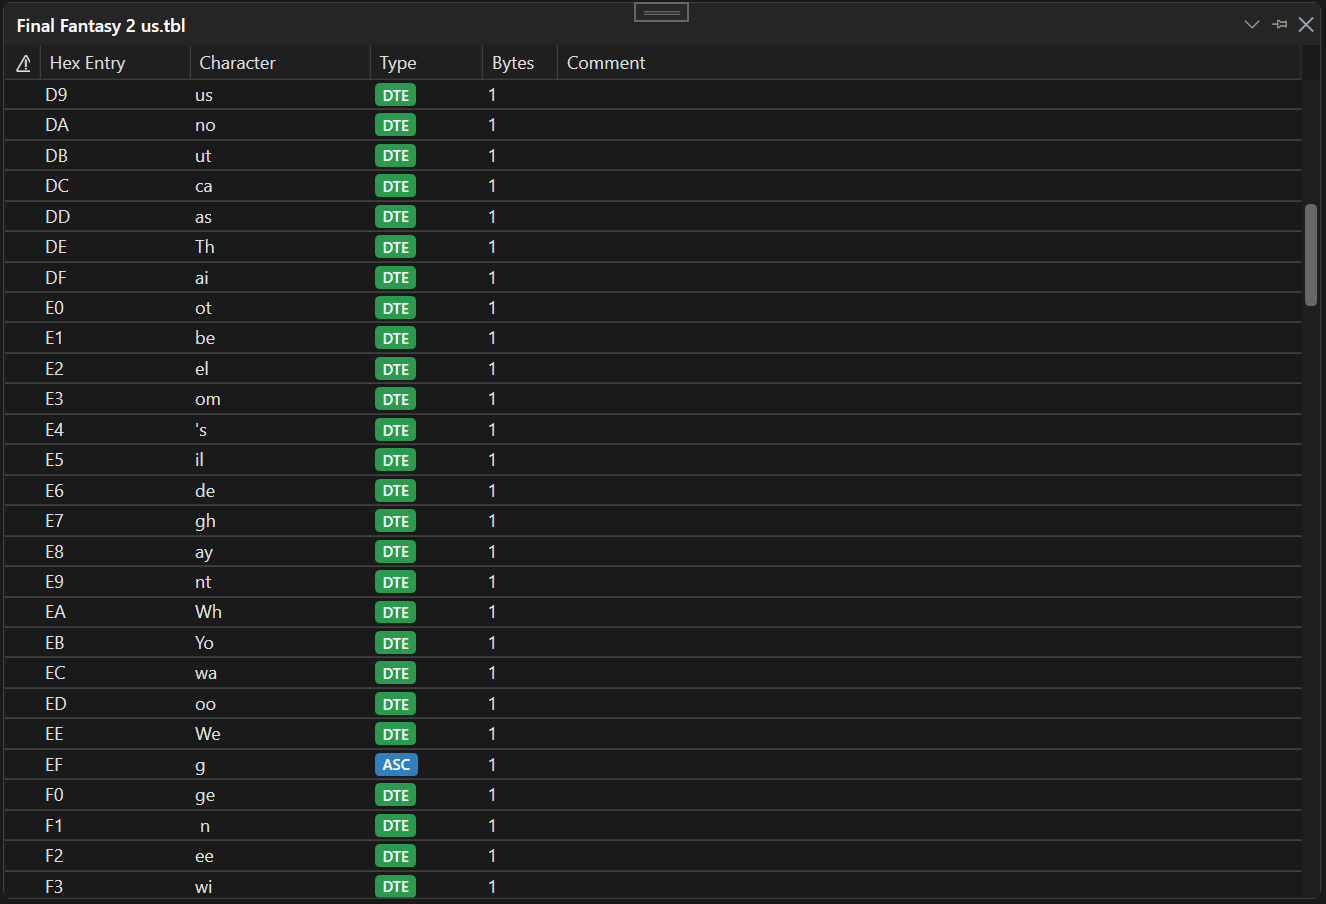Click the DTE badge in row E5

coord(396,460)
